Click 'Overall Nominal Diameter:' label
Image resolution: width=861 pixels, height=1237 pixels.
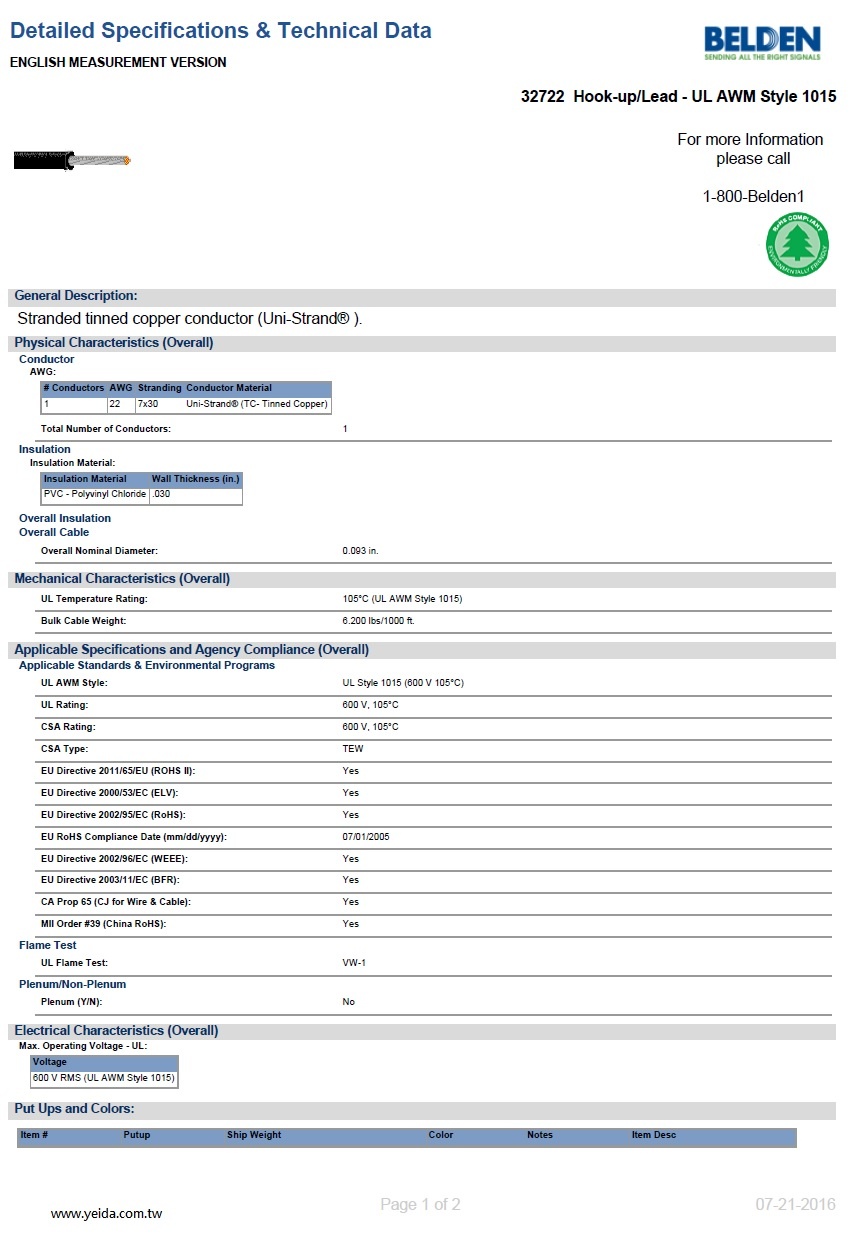coord(99,551)
